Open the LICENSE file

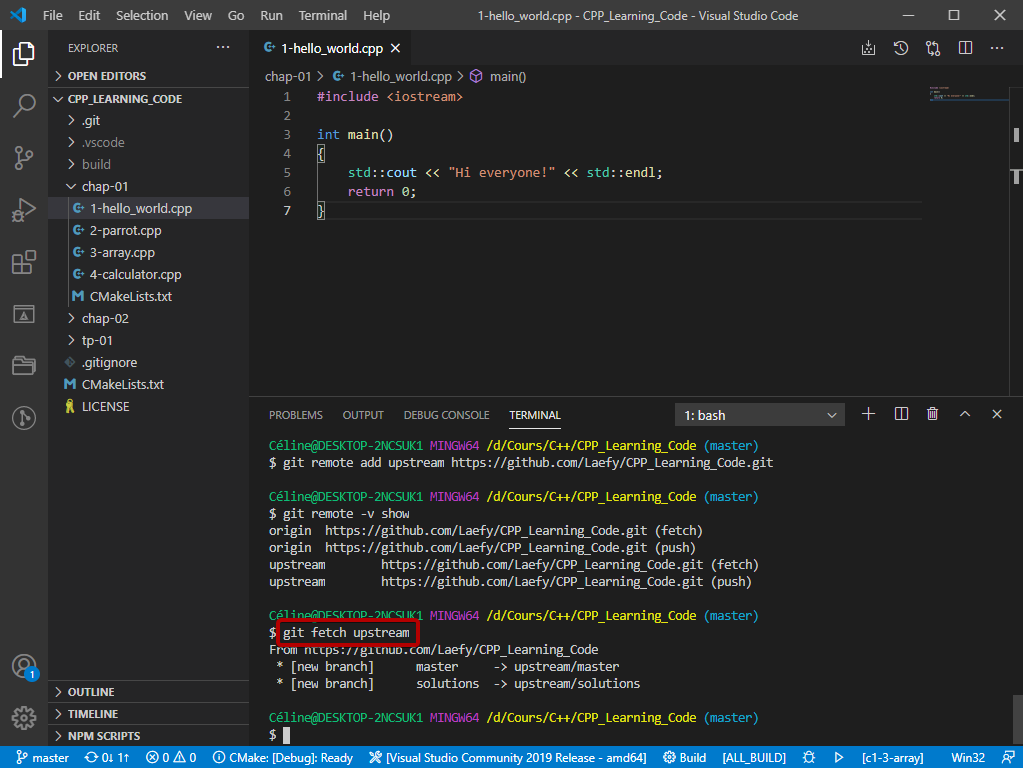pyautogui.click(x=149, y=407)
